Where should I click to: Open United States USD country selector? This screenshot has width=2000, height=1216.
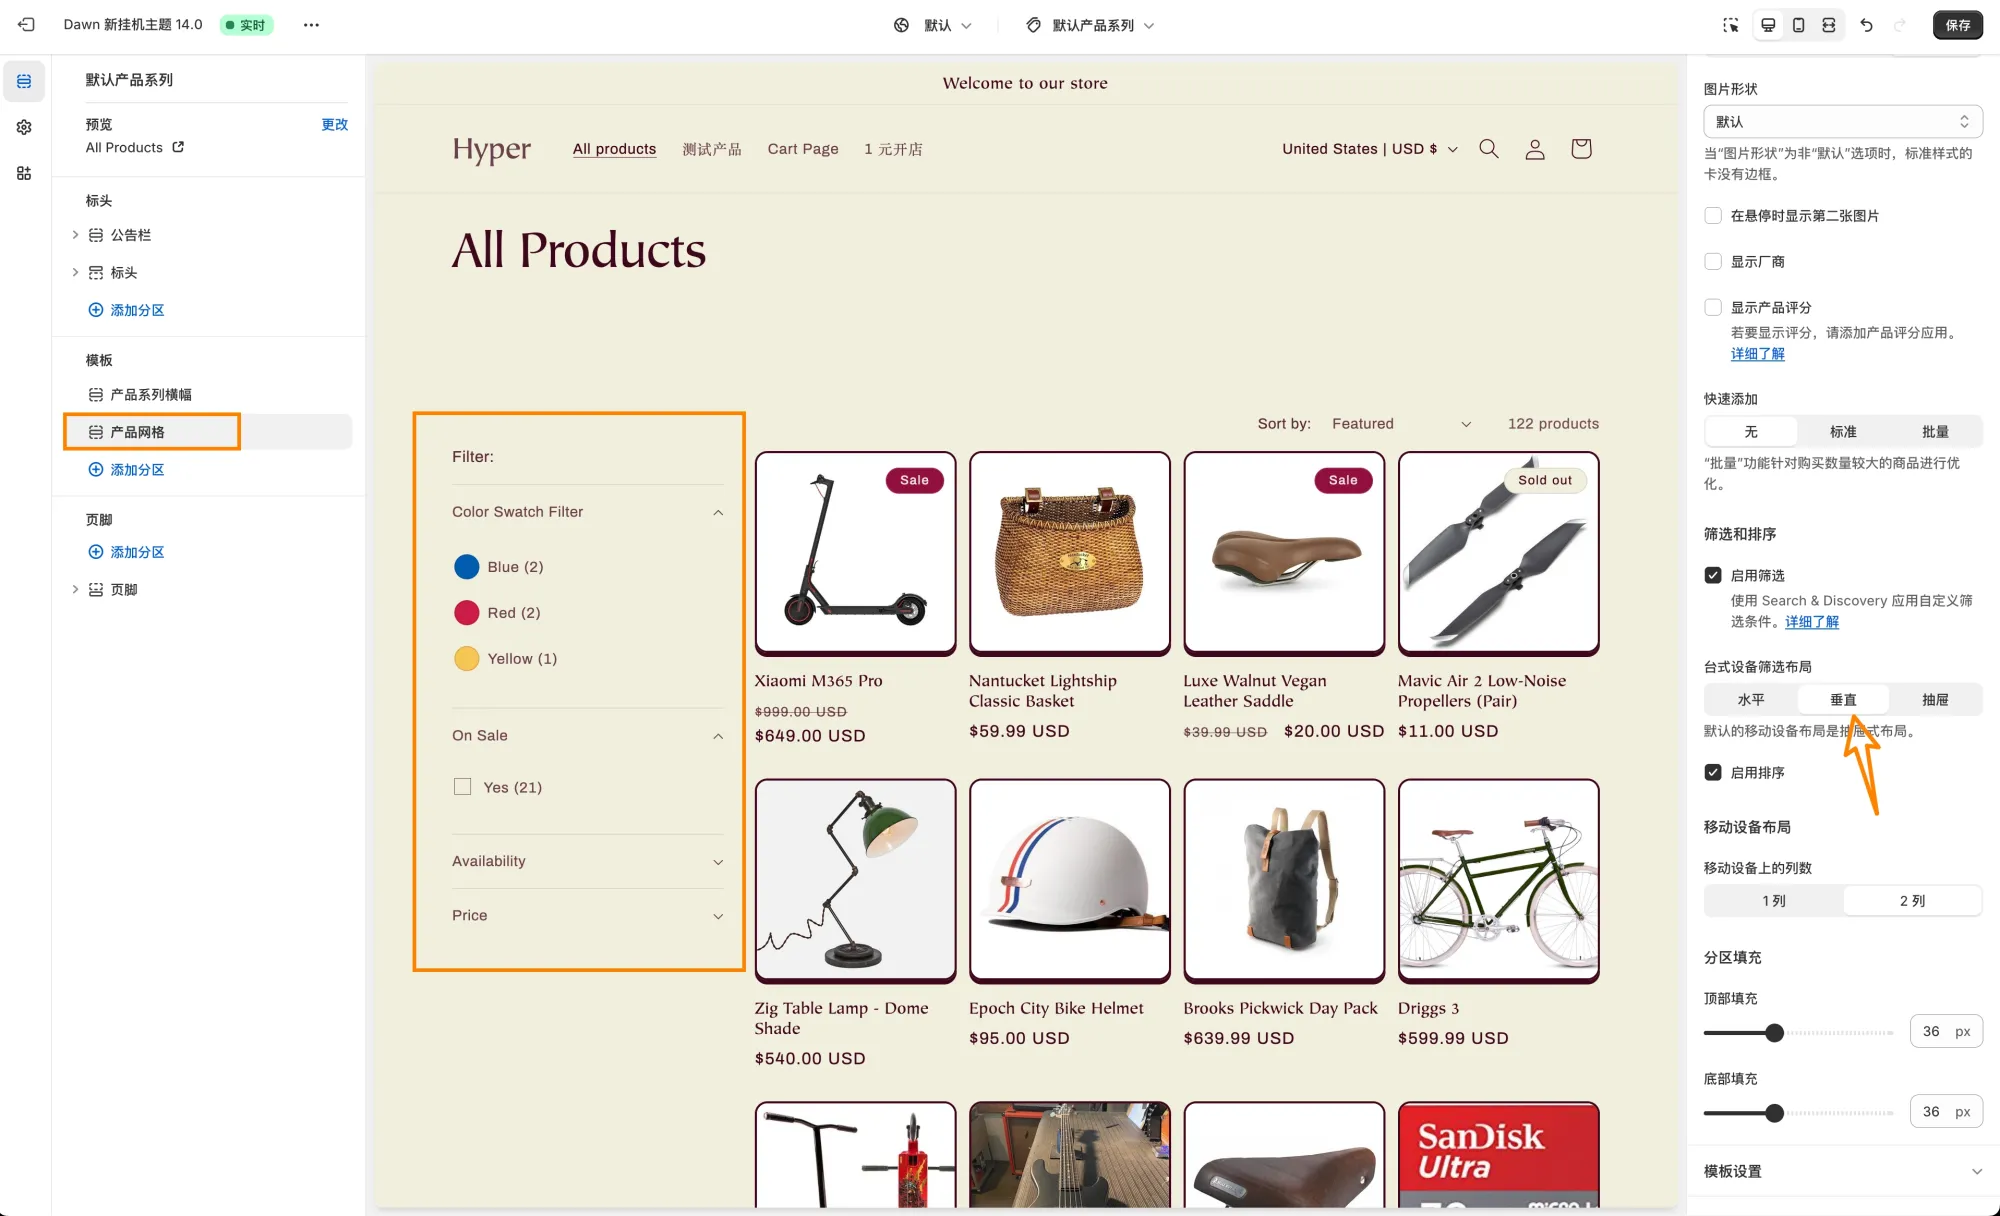tap(1369, 149)
